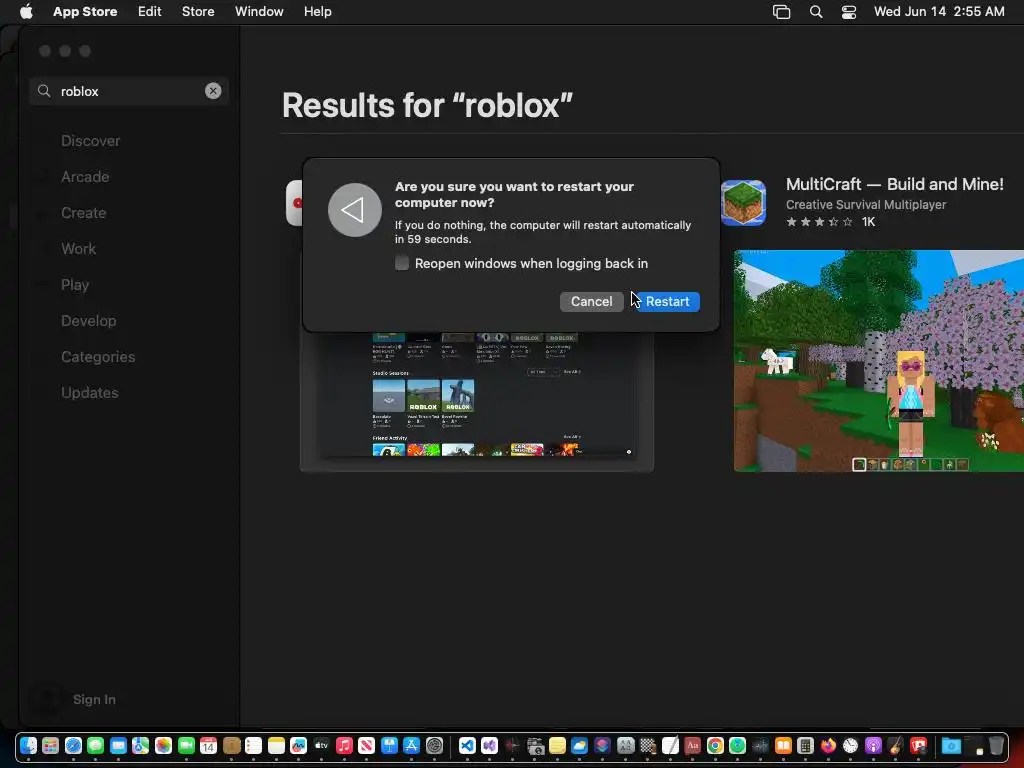Open the MultiCraft — Build and Mine! title

coord(895,184)
